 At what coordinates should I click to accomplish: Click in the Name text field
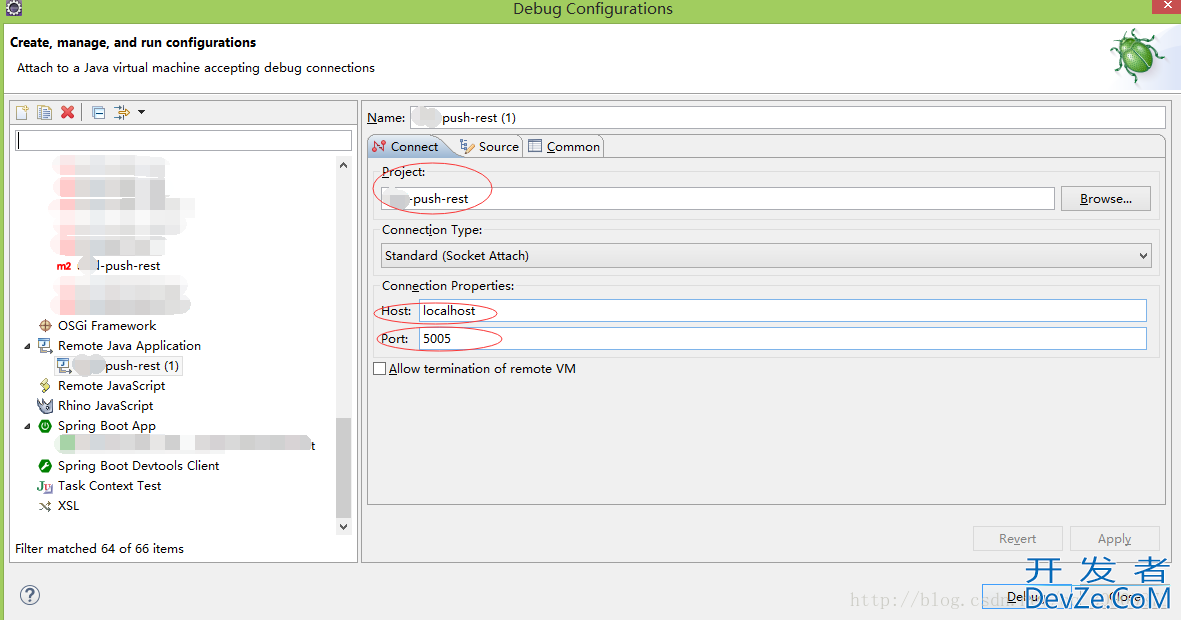click(x=788, y=118)
